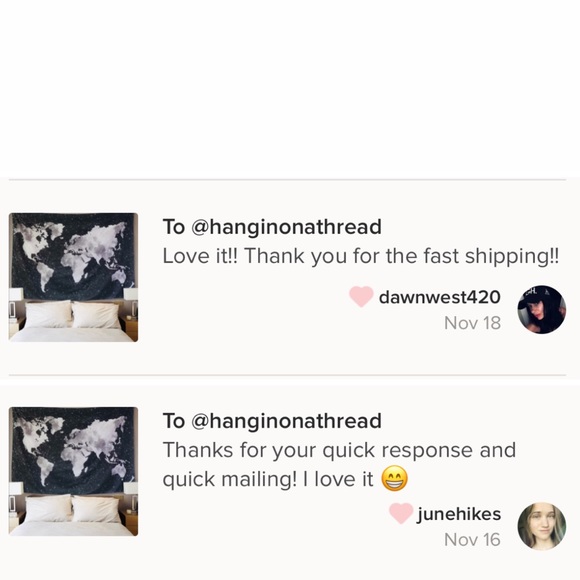
Task: Open junehikes' round profile avatar
Action: pos(542,526)
